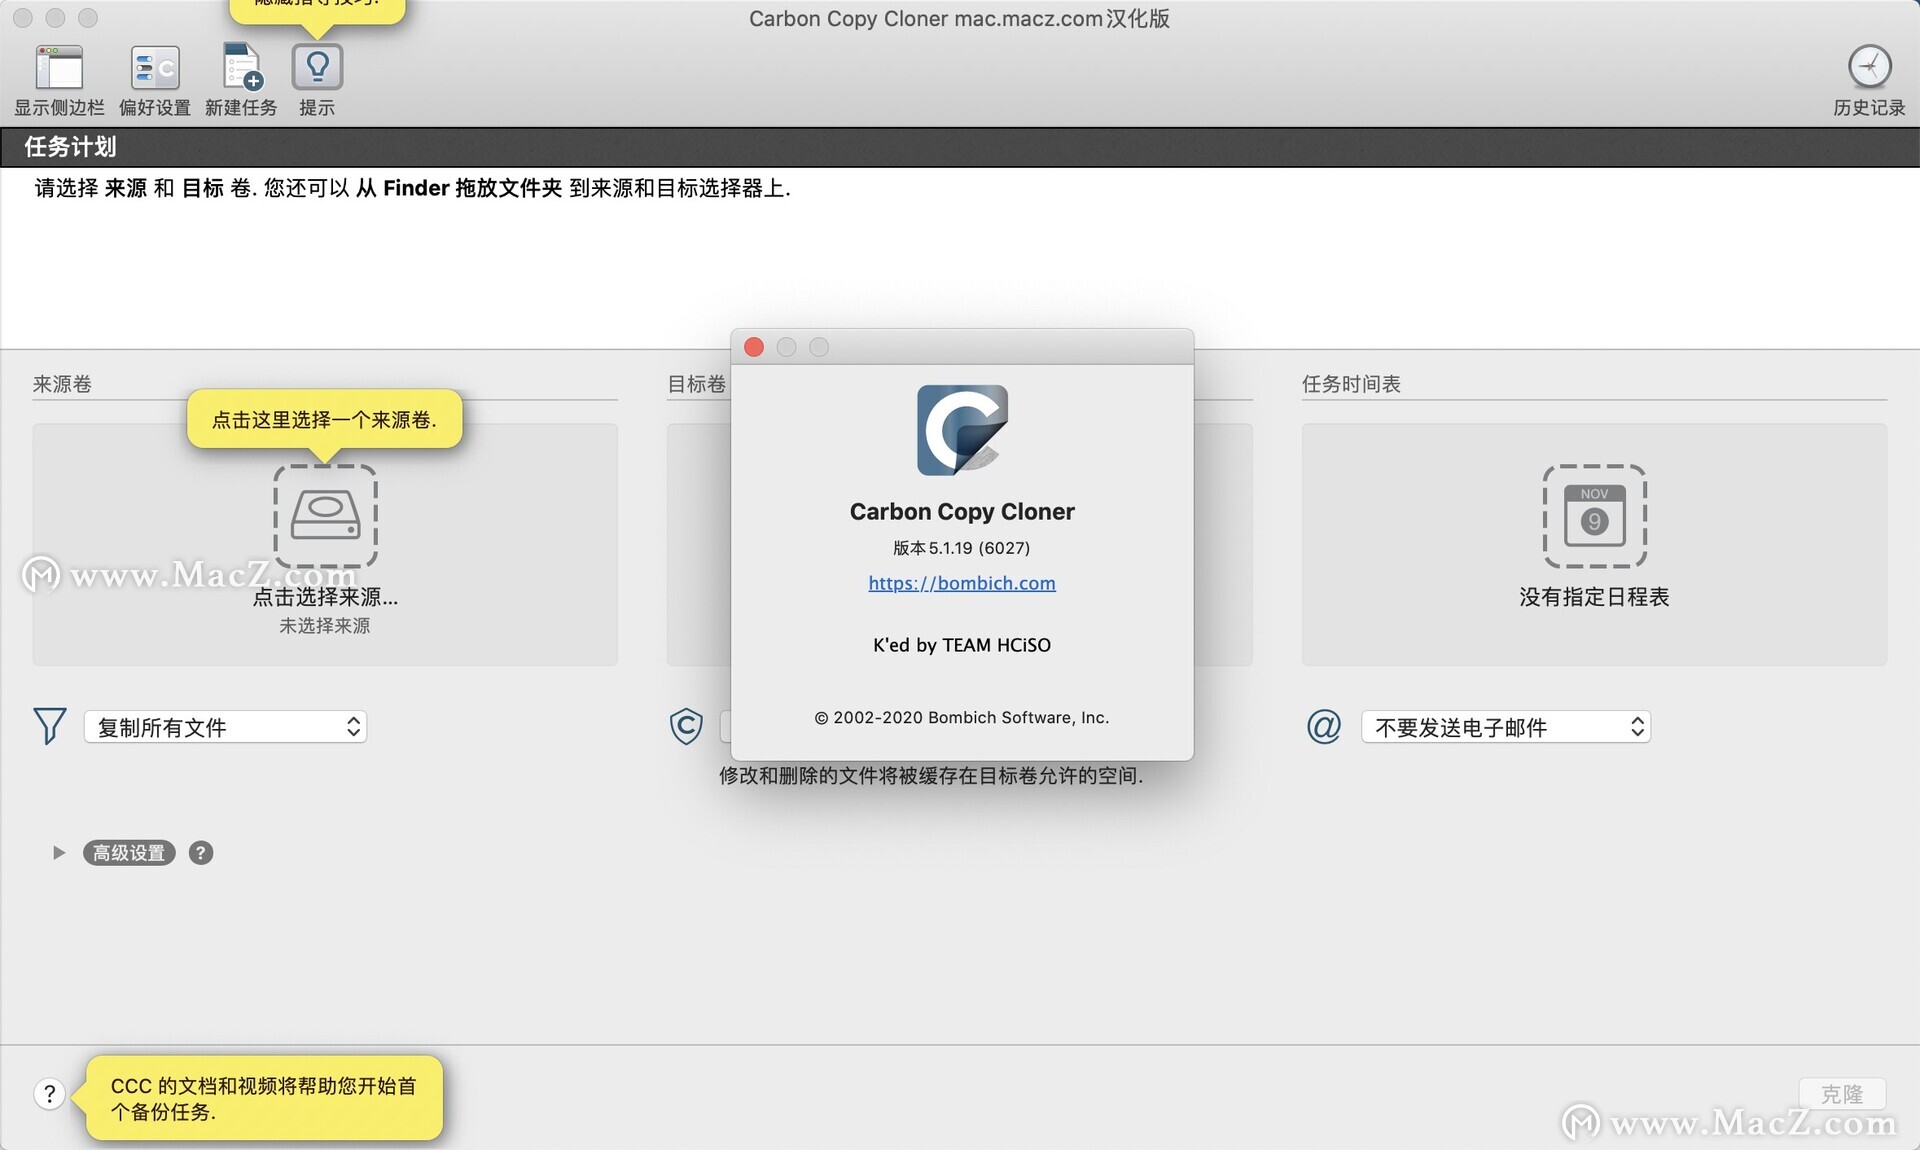Click the 任务时间表 section heading
This screenshot has width=1920, height=1150.
(1351, 384)
